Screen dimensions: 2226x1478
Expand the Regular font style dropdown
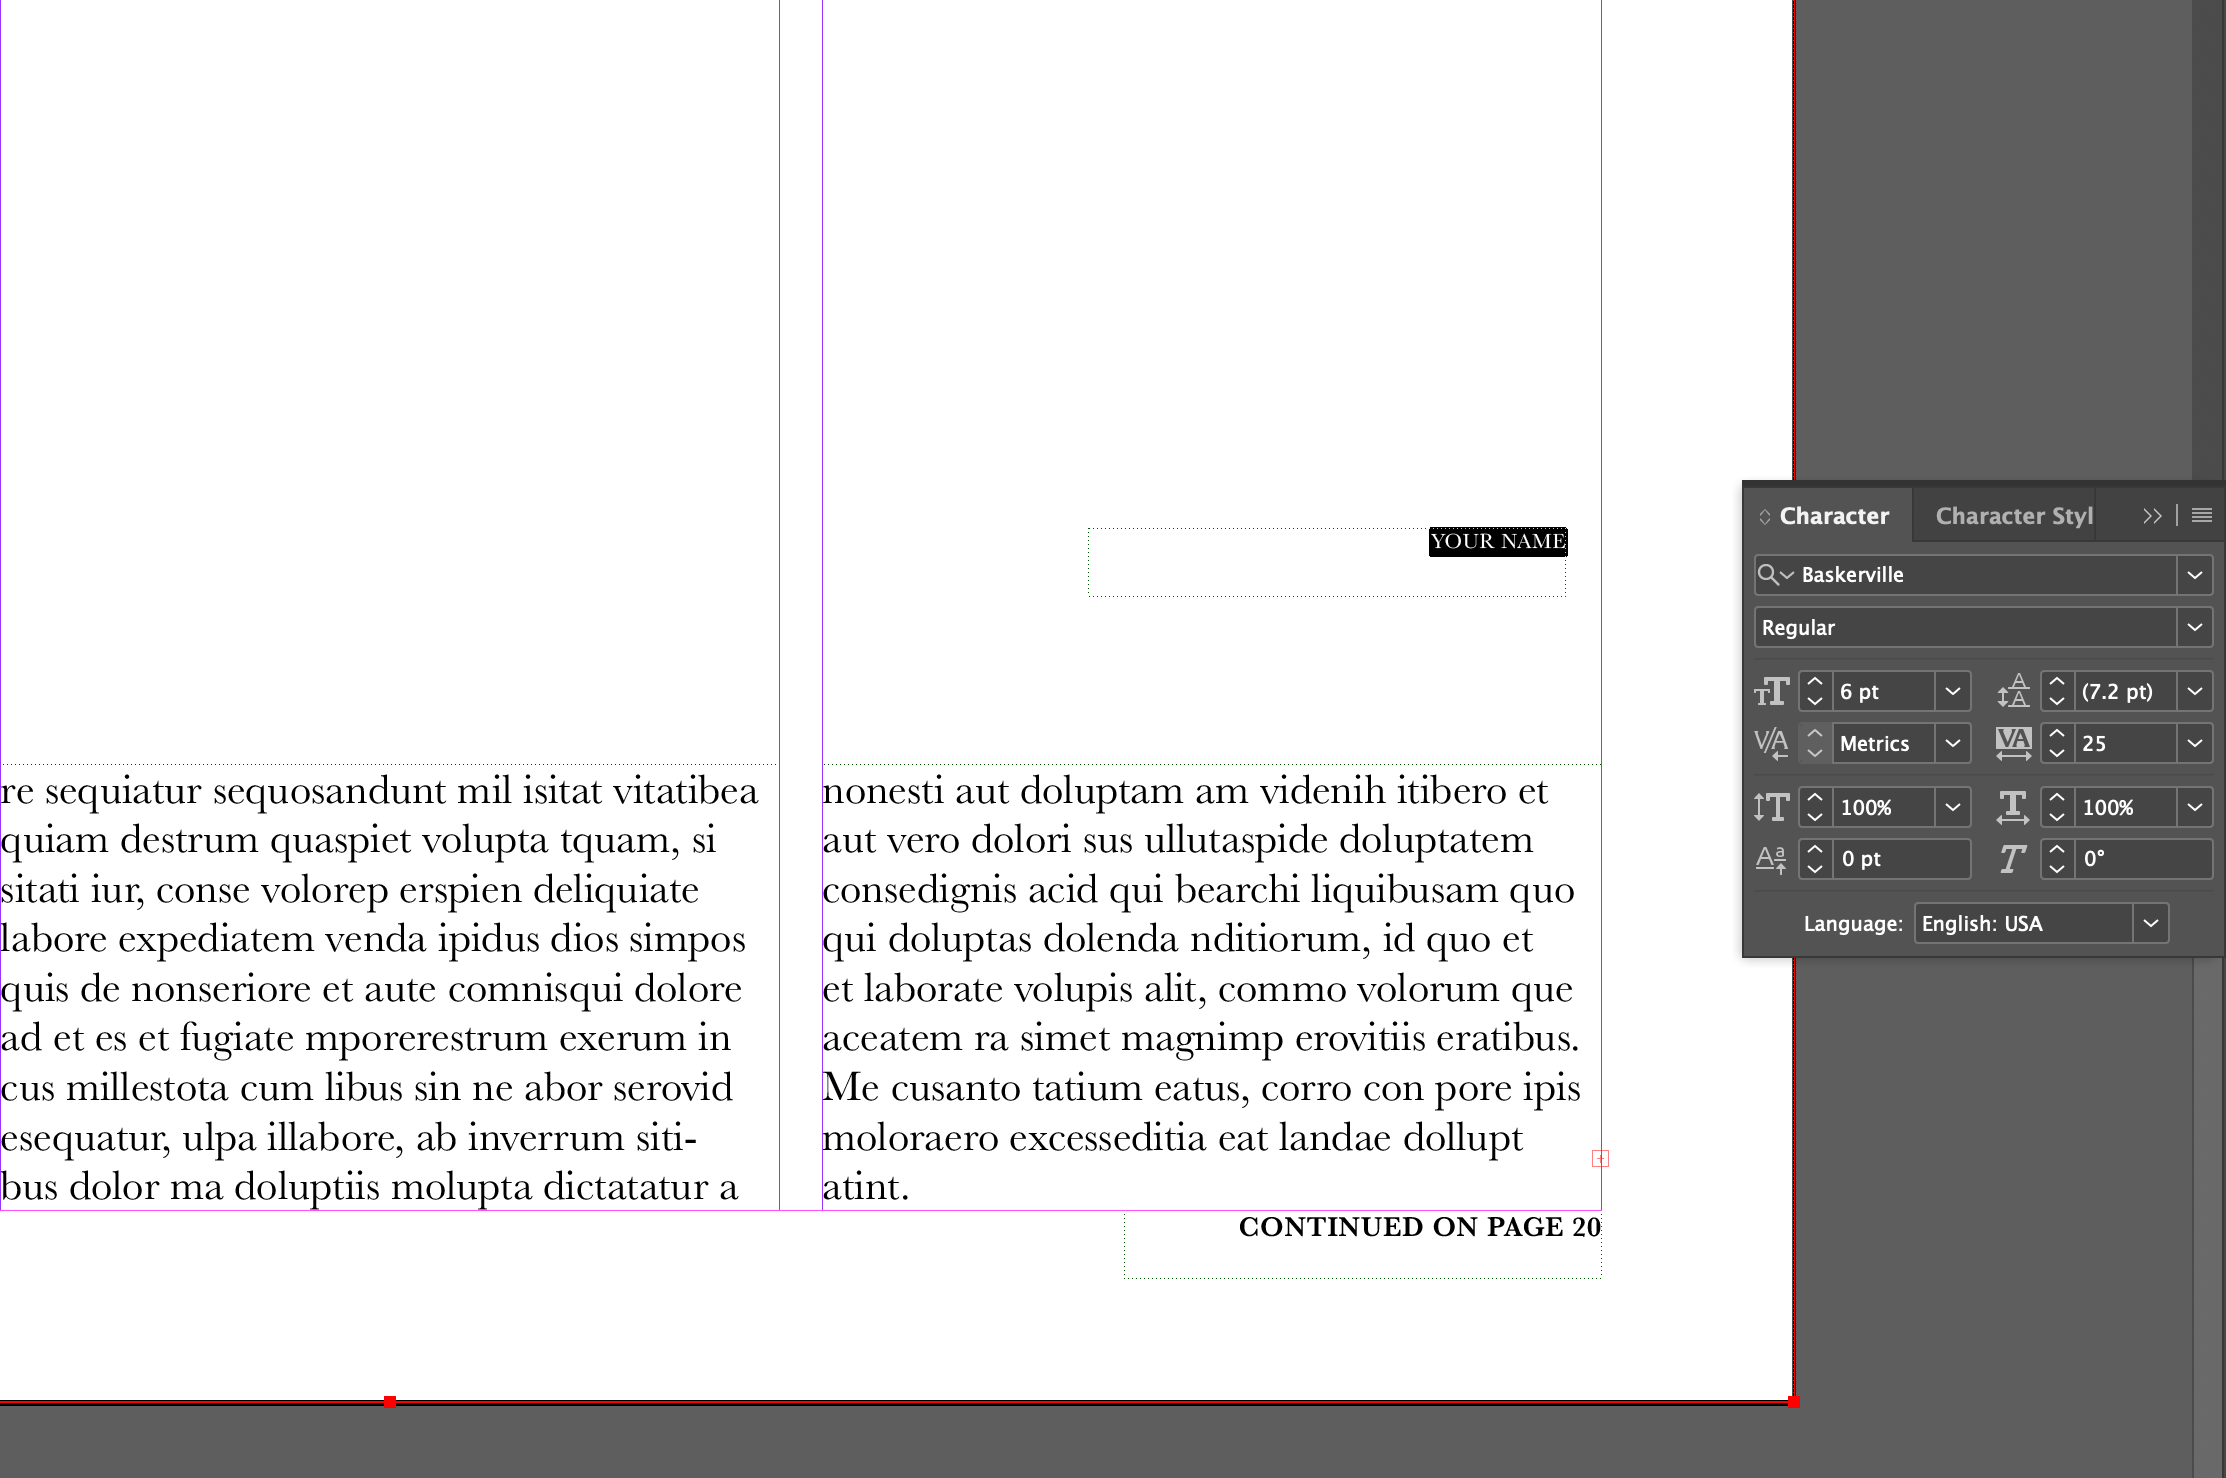[x=2194, y=627]
